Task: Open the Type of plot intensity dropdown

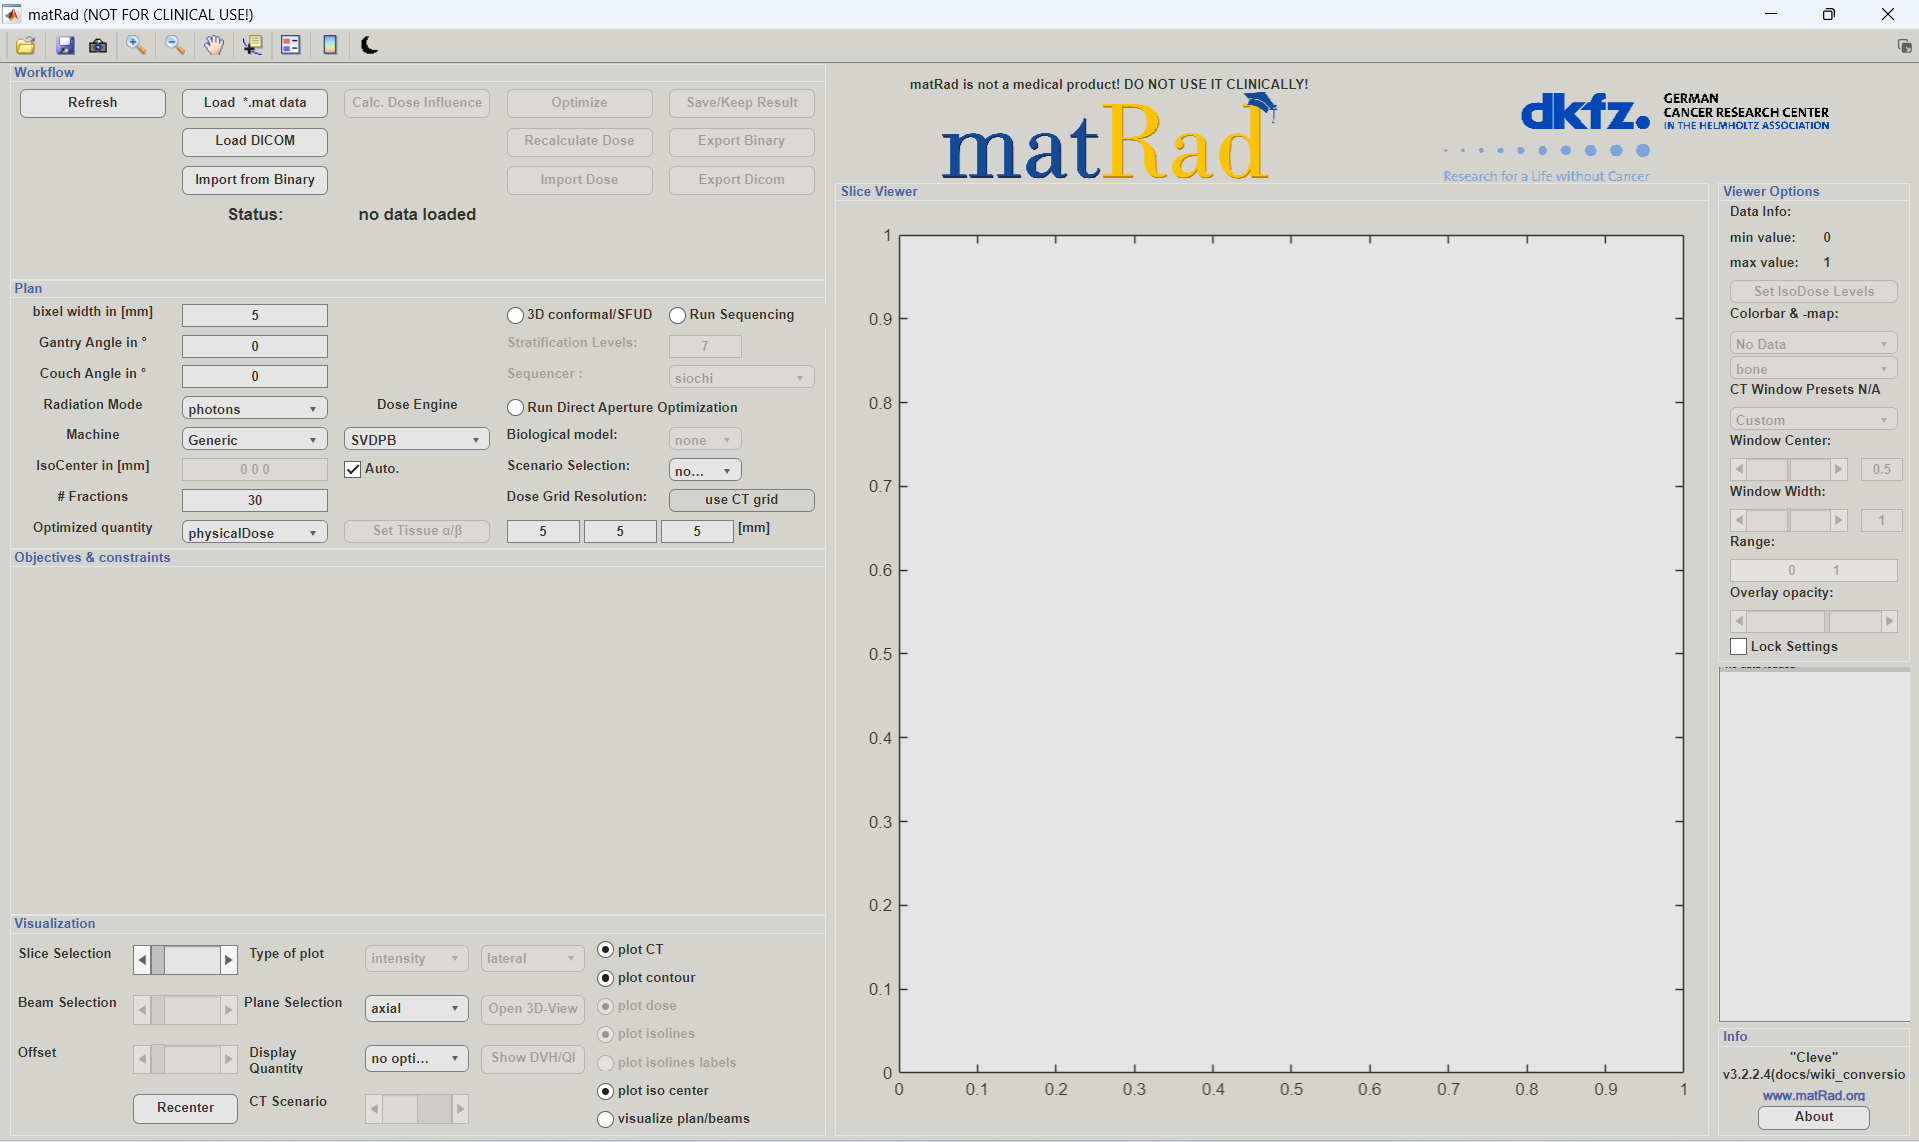Action: [416, 959]
